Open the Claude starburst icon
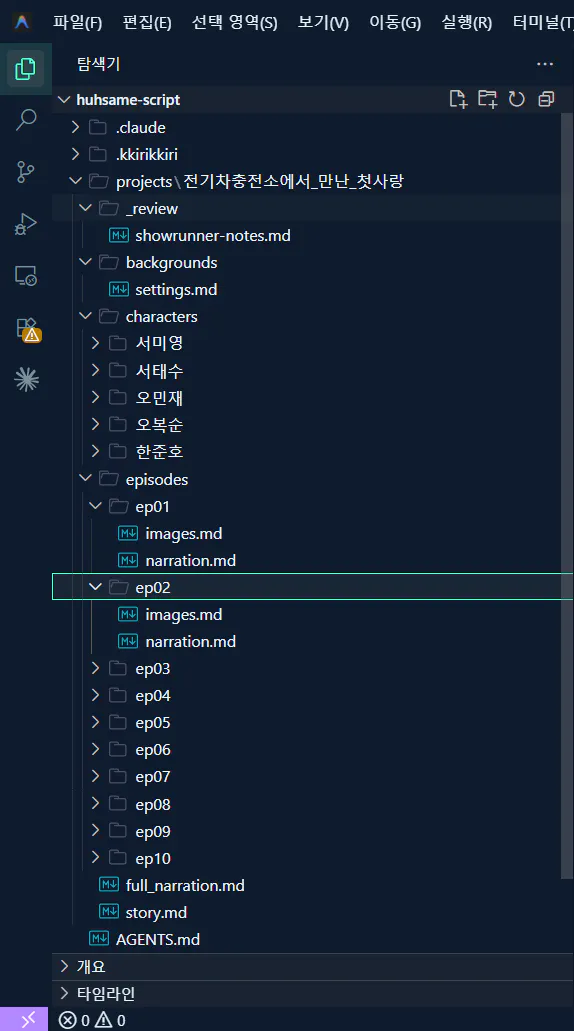 (x=26, y=379)
